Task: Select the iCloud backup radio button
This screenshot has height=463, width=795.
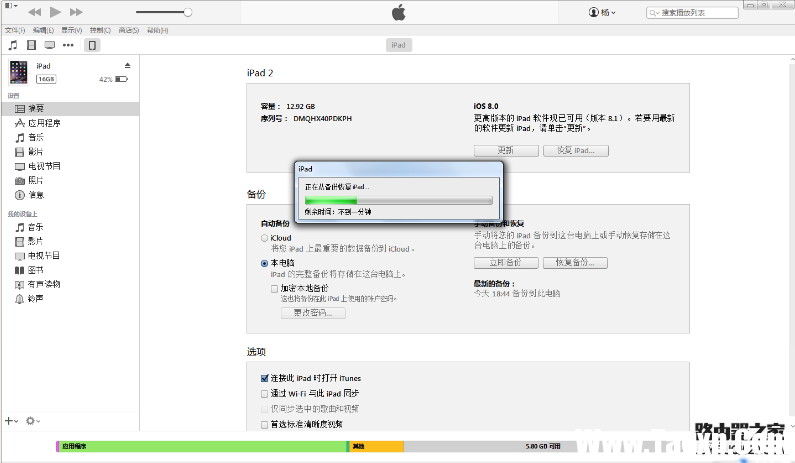Action: tap(264, 238)
